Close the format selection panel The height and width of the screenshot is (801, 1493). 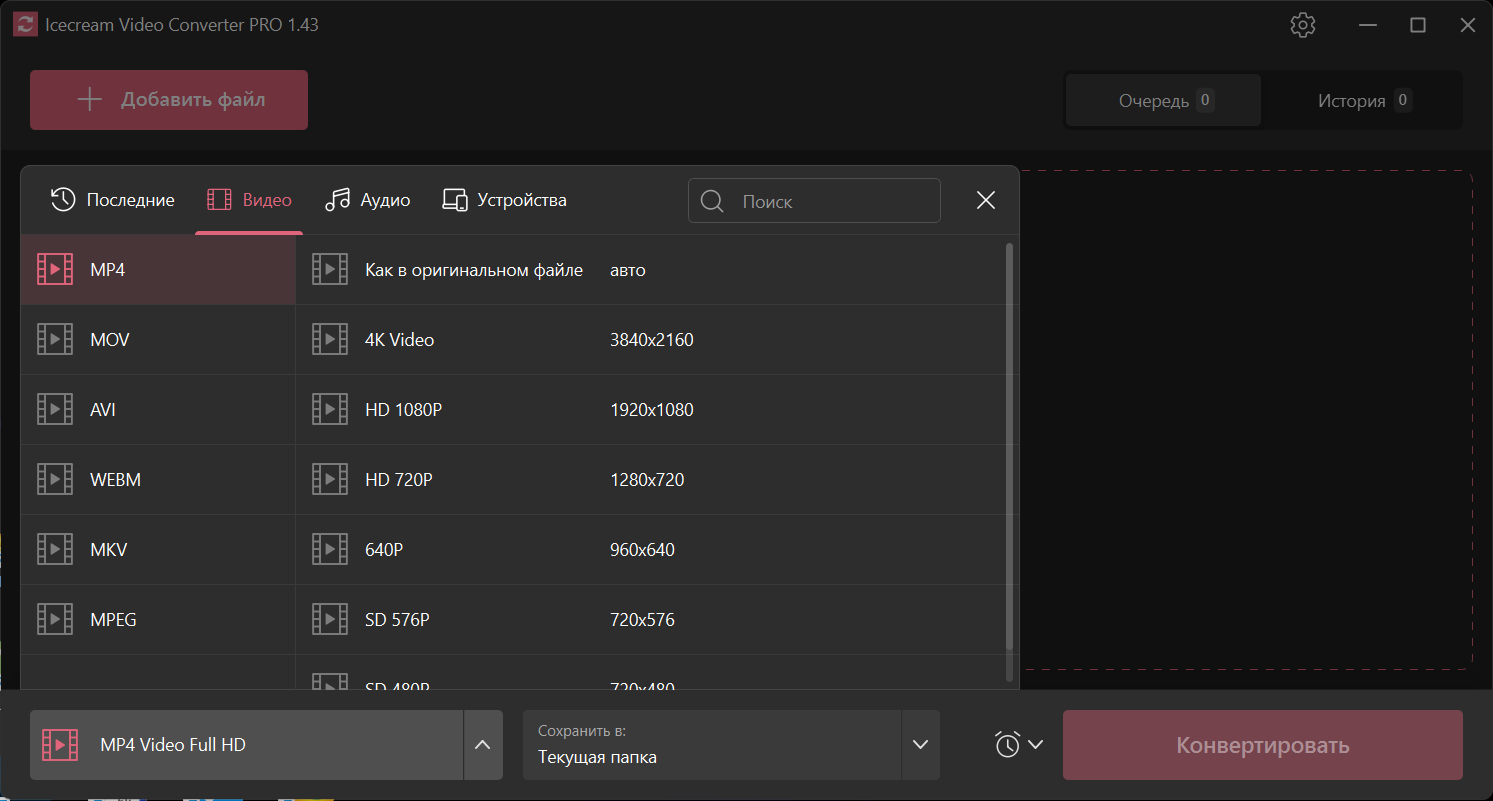(x=985, y=201)
